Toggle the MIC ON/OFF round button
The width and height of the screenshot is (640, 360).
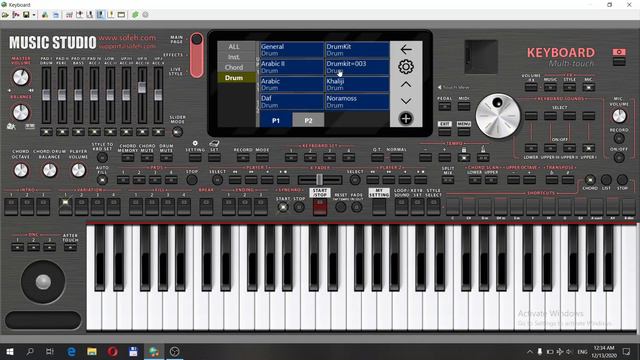[619, 158]
